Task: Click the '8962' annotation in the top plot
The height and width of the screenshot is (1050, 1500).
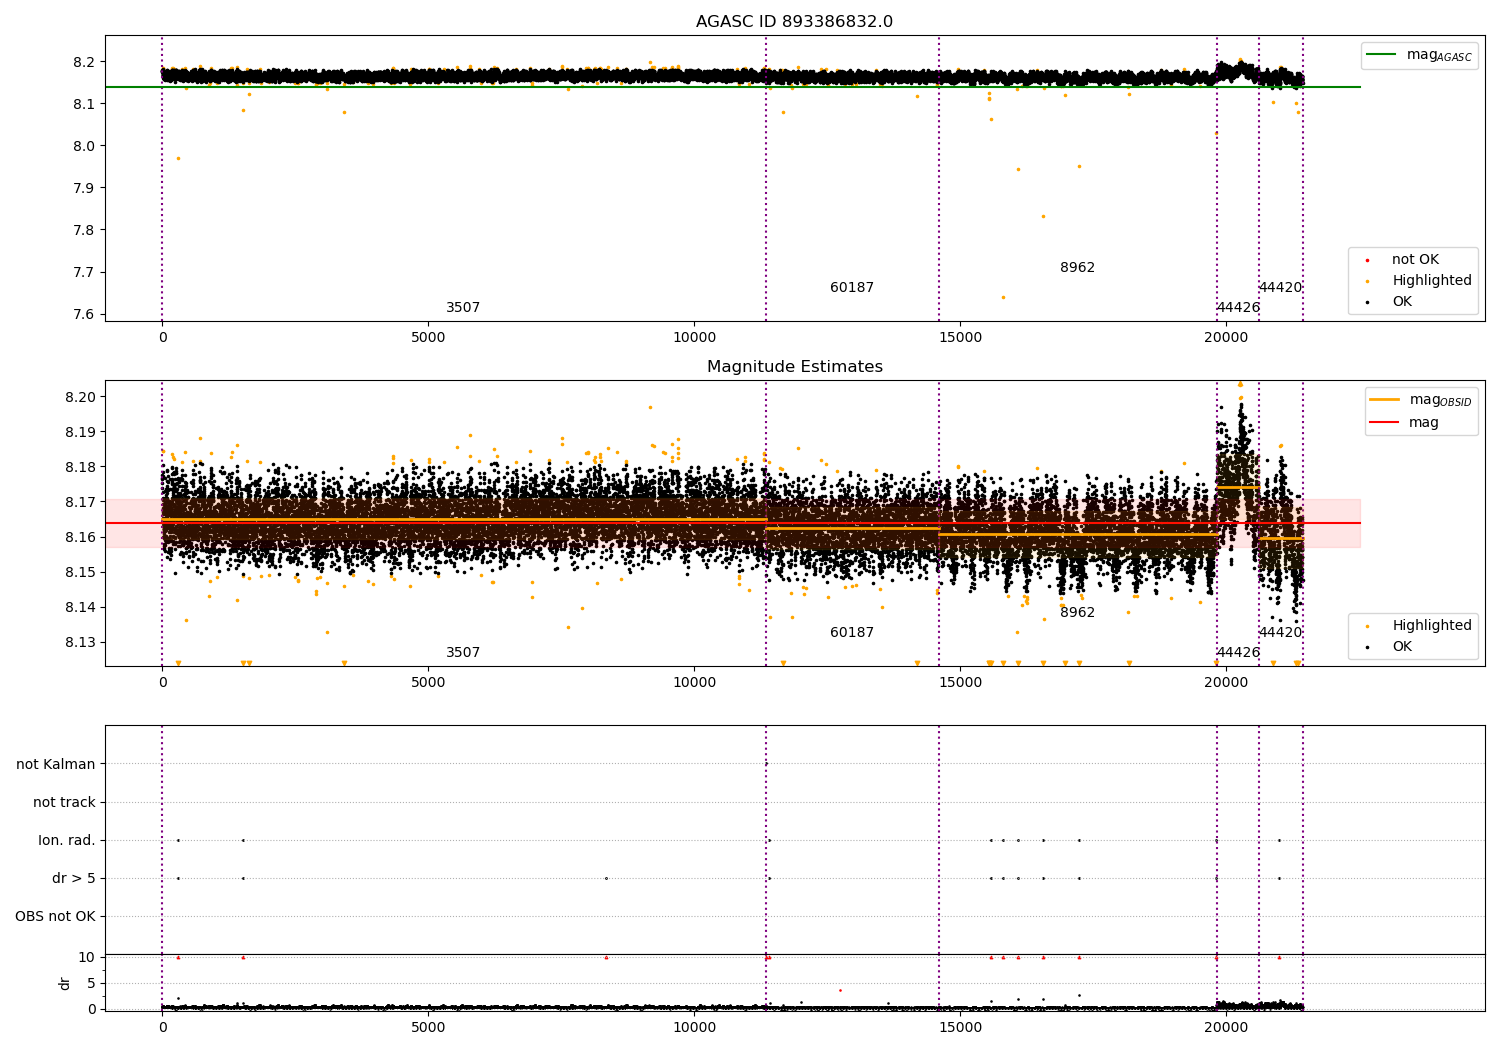Action: click(x=1077, y=268)
